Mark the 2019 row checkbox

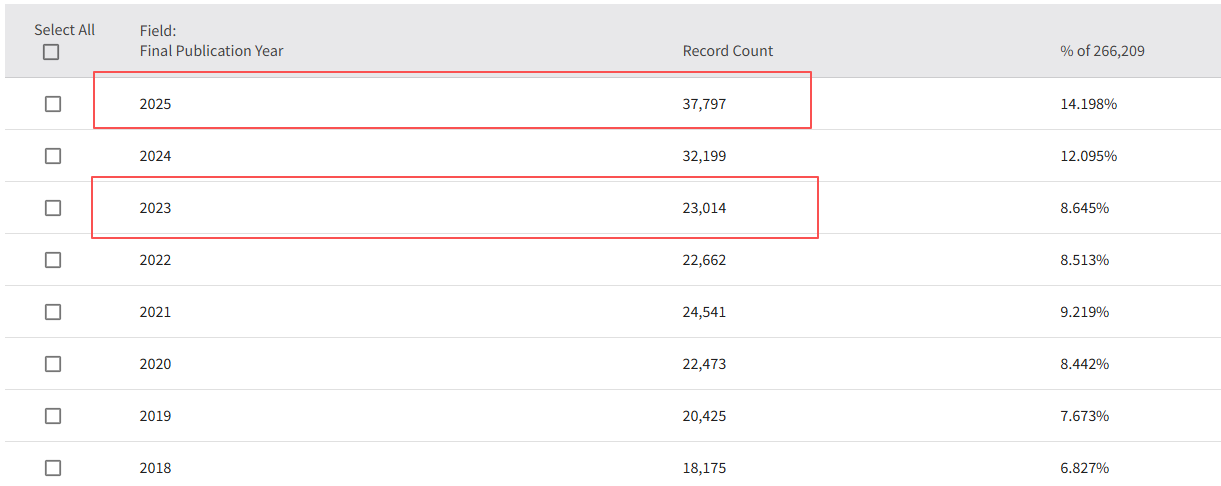53,416
